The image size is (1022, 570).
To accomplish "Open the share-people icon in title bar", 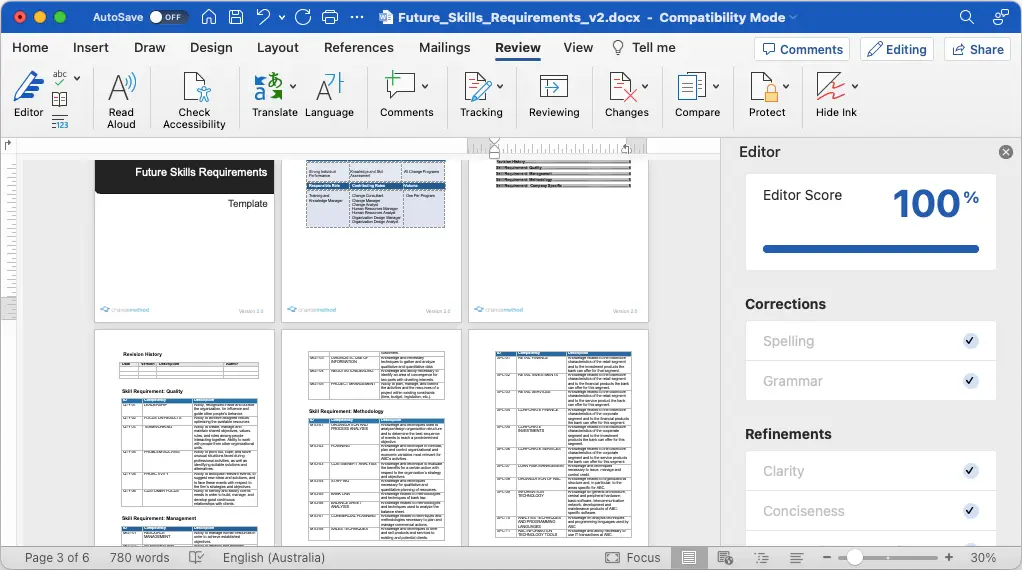I will [1000, 17].
